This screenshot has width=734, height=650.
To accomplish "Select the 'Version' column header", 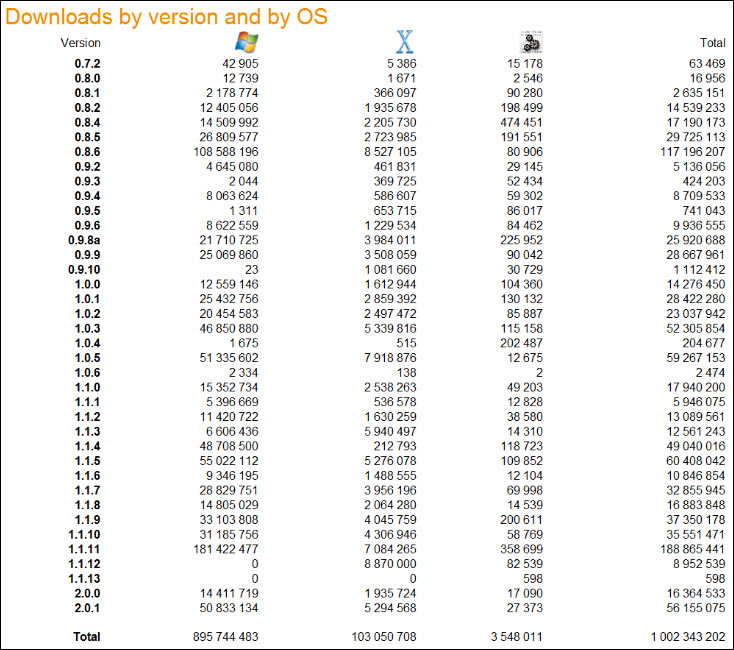I will coord(81,43).
